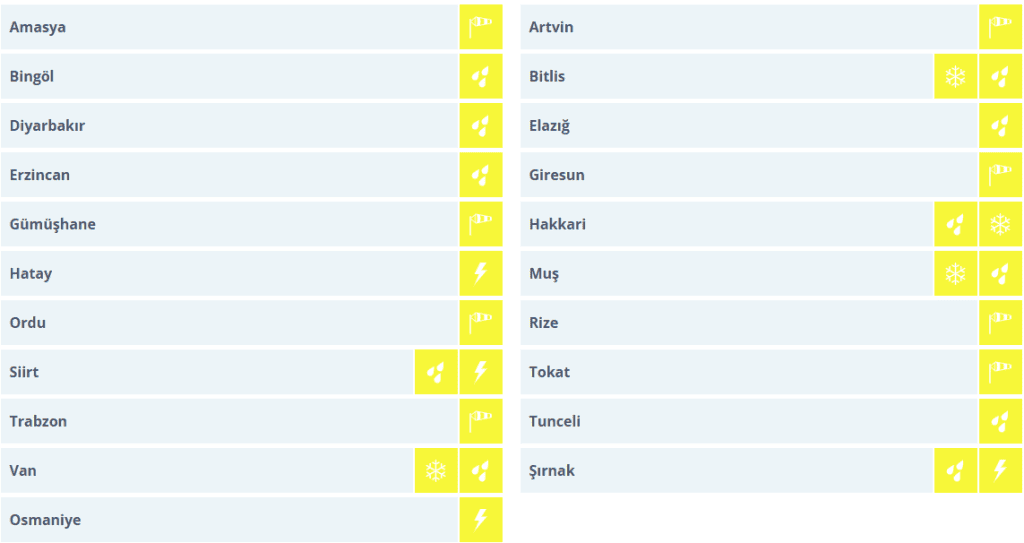Viewport: 1024px width, 543px height.
Task: Click the lightning icon for Şırnak
Action: 1000,470
